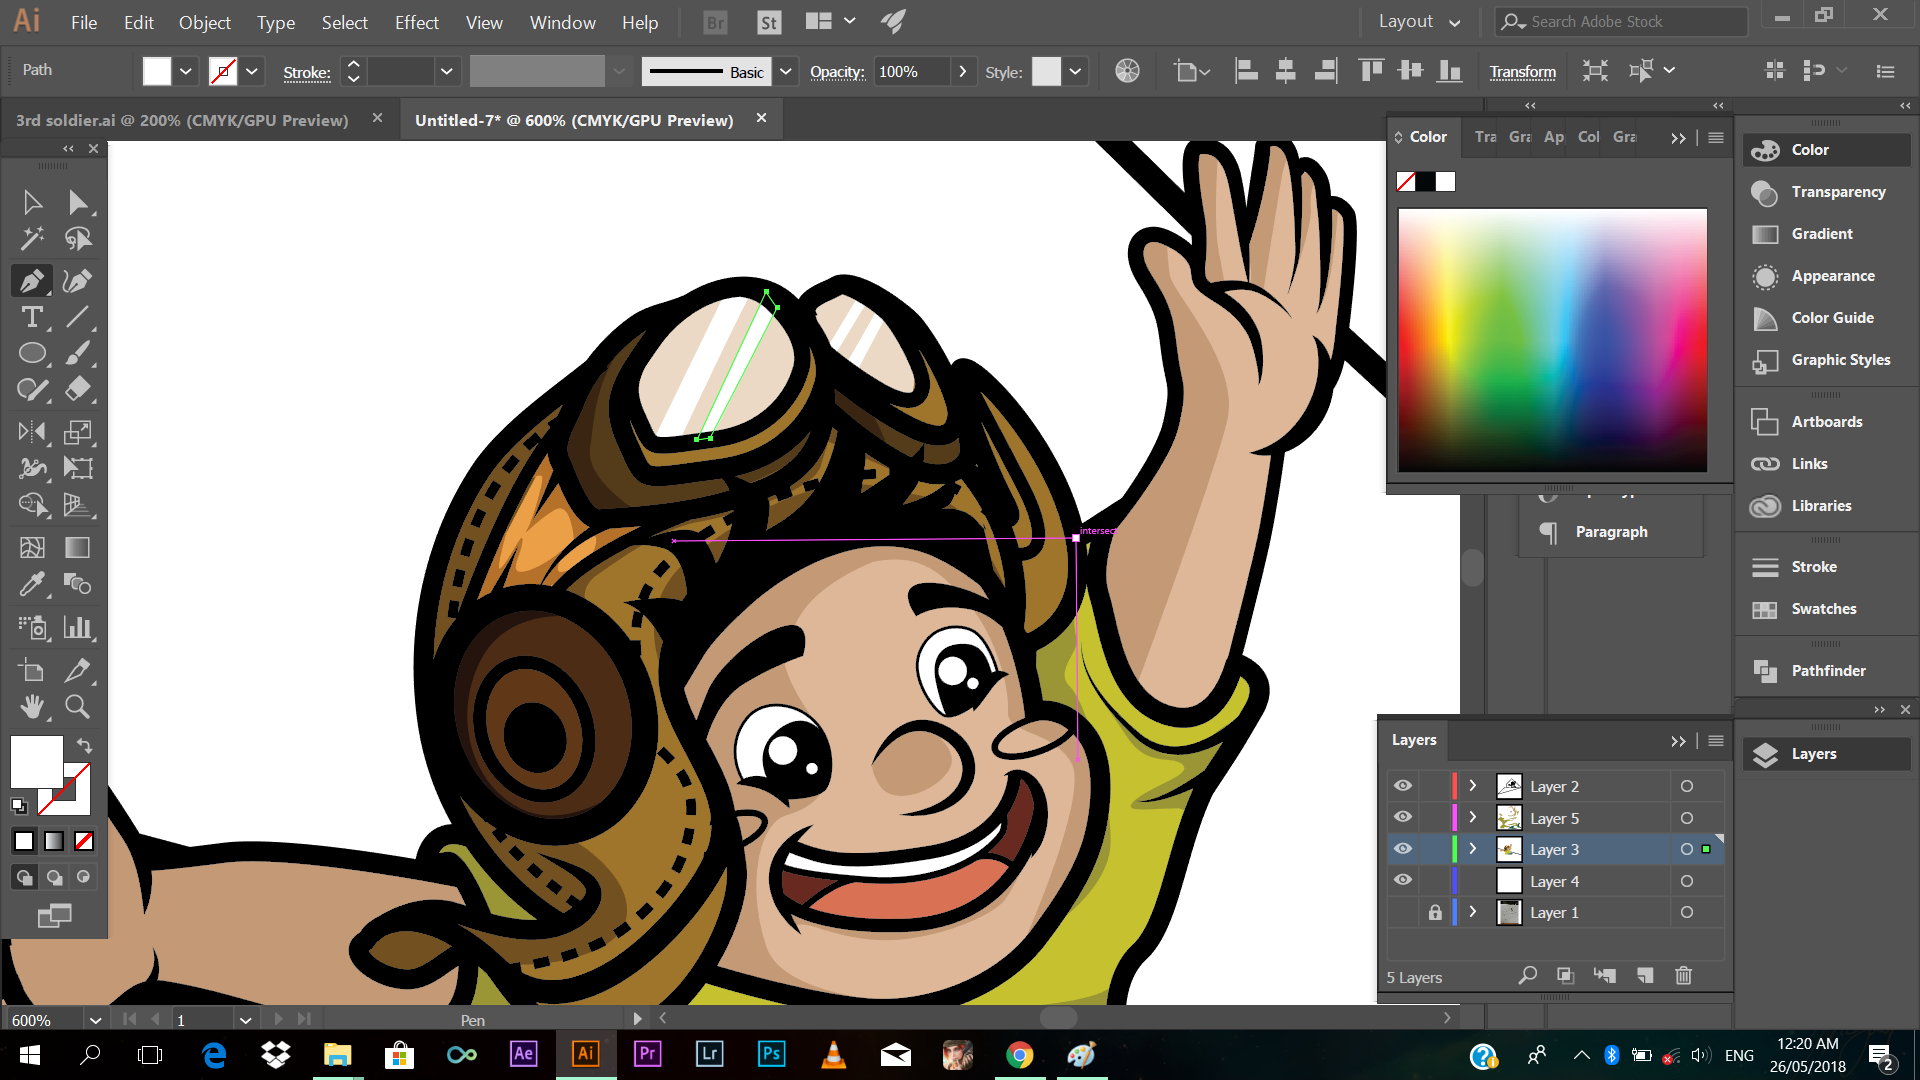This screenshot has height=1080, width=1920.
Task: Choose the Gradient tool
Action: point(77,547)
